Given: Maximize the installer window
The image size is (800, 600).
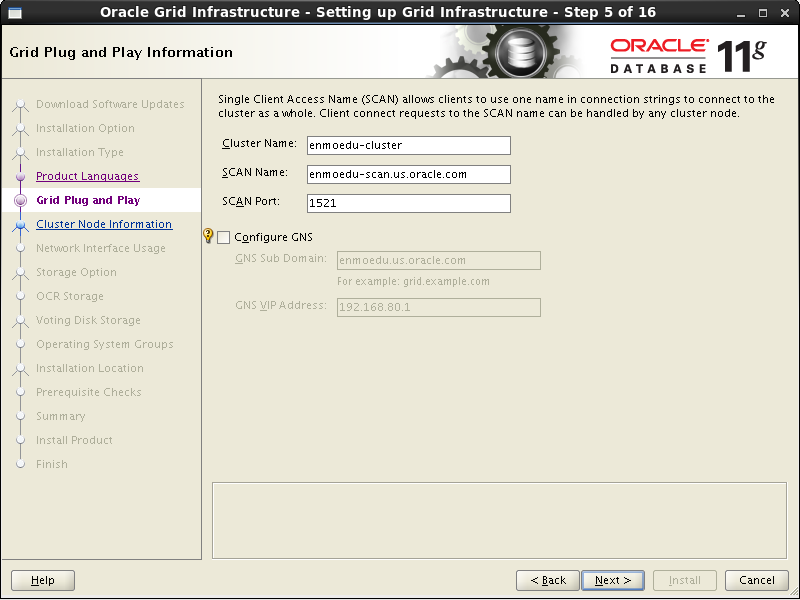Looking at the screenshot, I should [x=763, y=13].
